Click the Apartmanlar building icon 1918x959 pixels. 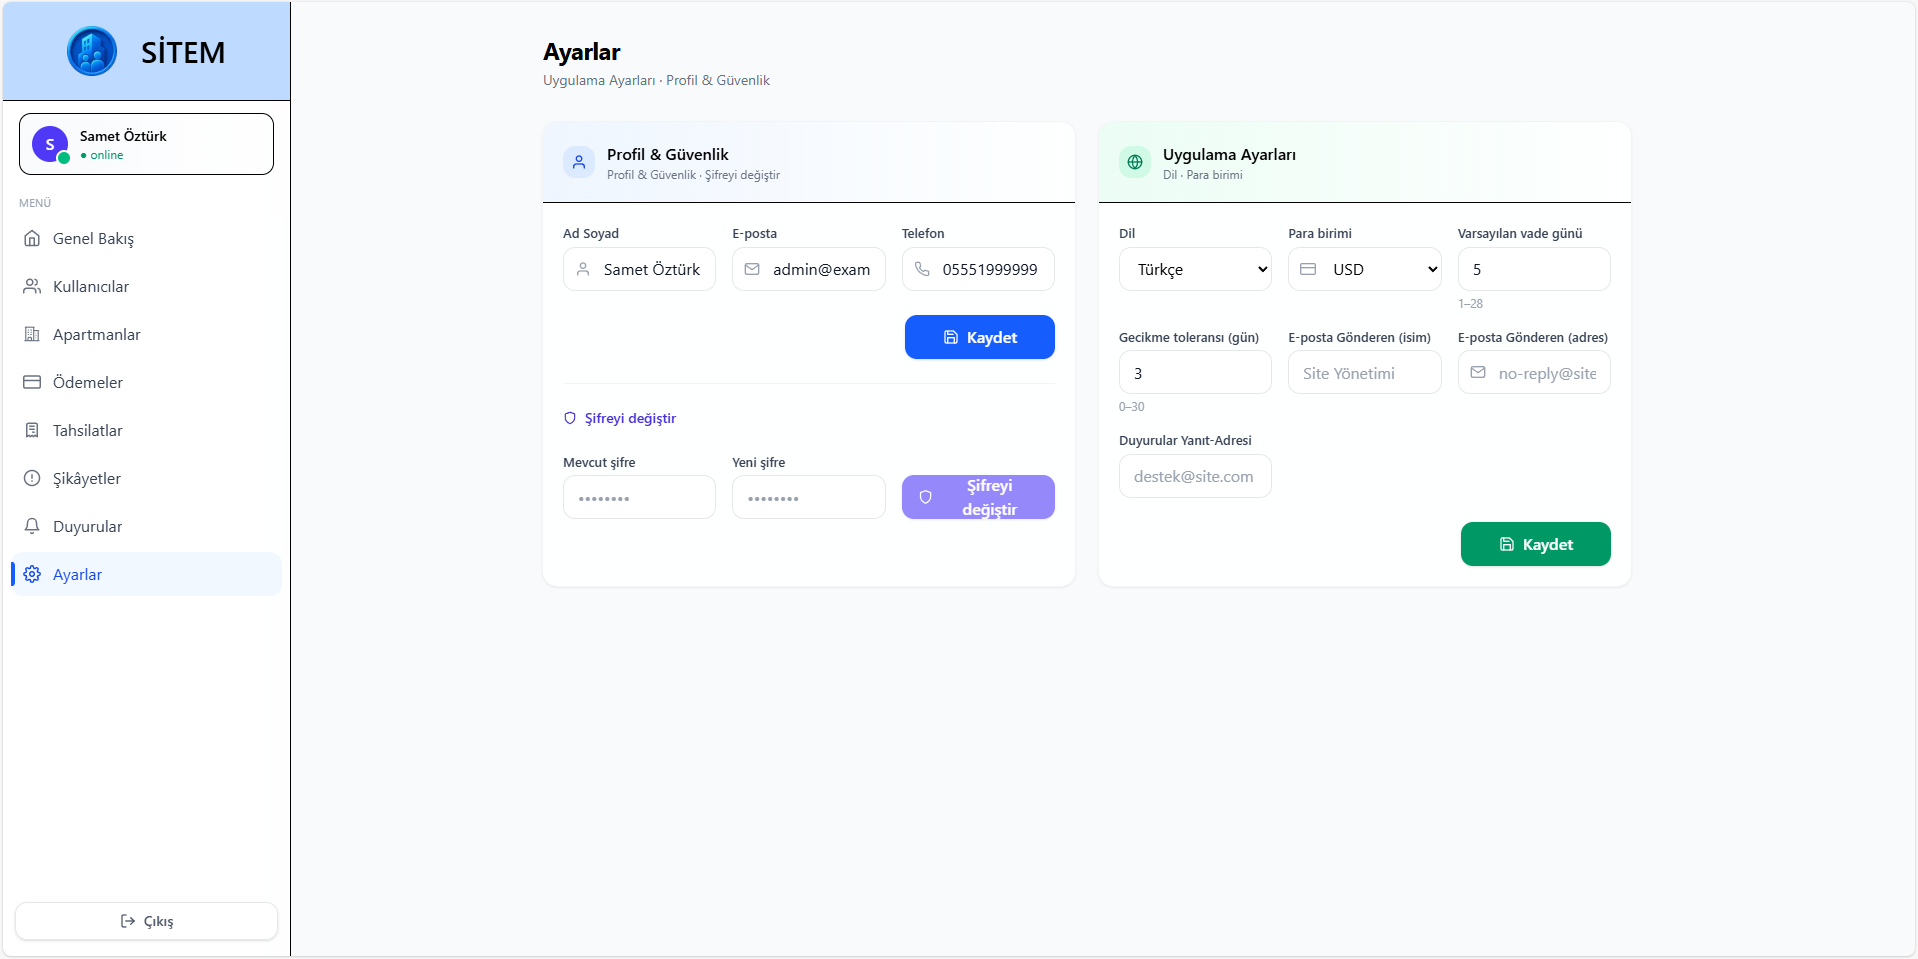pos(32,335)
